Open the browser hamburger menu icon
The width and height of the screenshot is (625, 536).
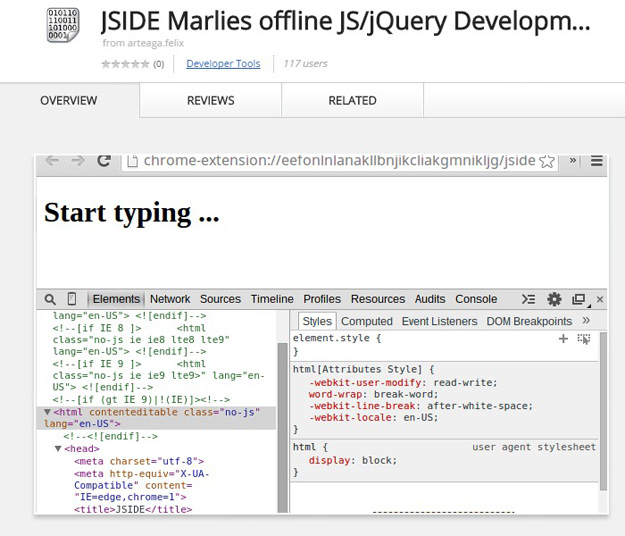coord(596,160)
